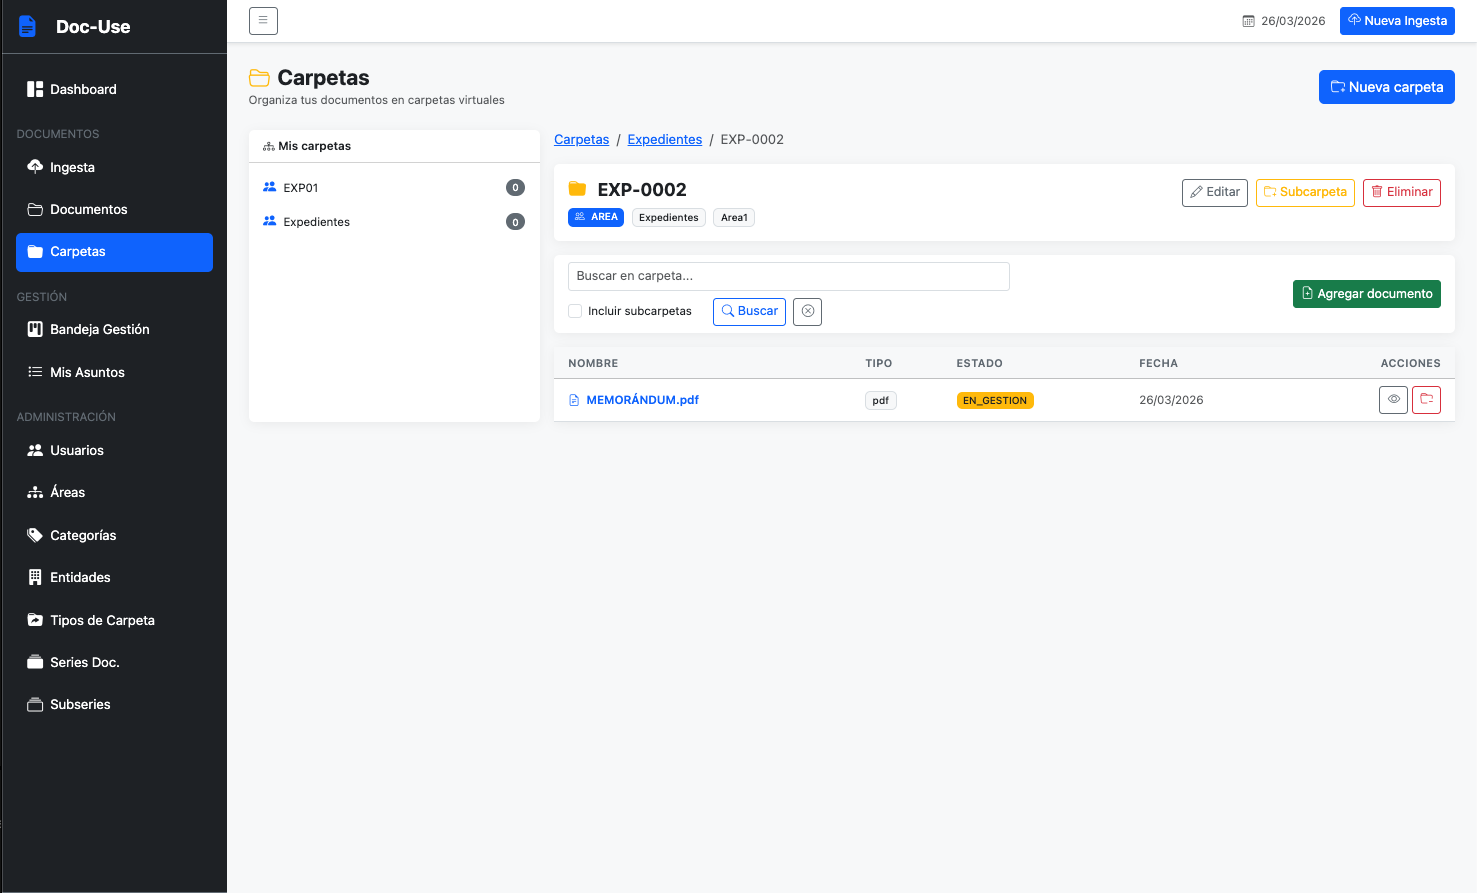Select Tipos de Carpeta in the sidebar
1477x893 pixels.
33,620
